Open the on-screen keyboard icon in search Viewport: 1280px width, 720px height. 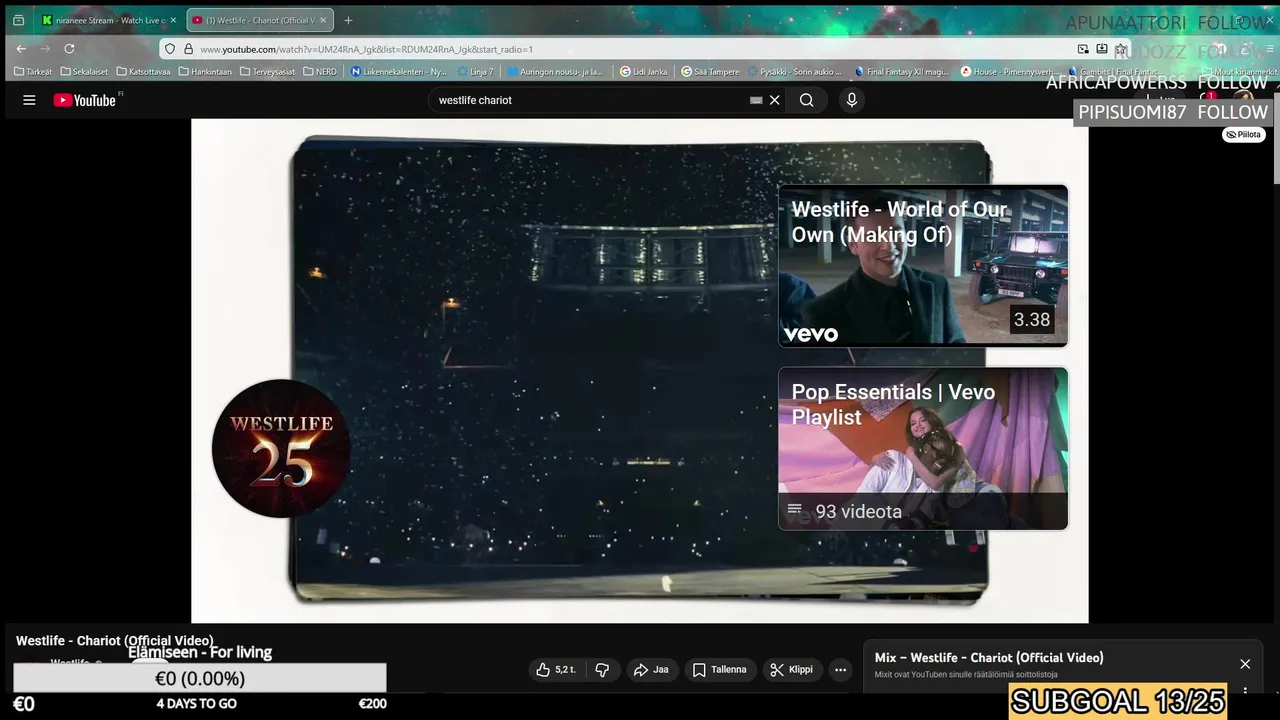(756, 100)
